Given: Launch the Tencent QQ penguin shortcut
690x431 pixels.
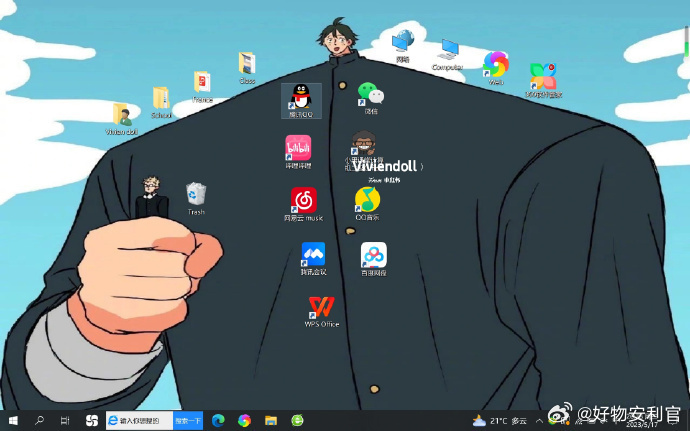Looking at the screenshot, I should point(301,99).
